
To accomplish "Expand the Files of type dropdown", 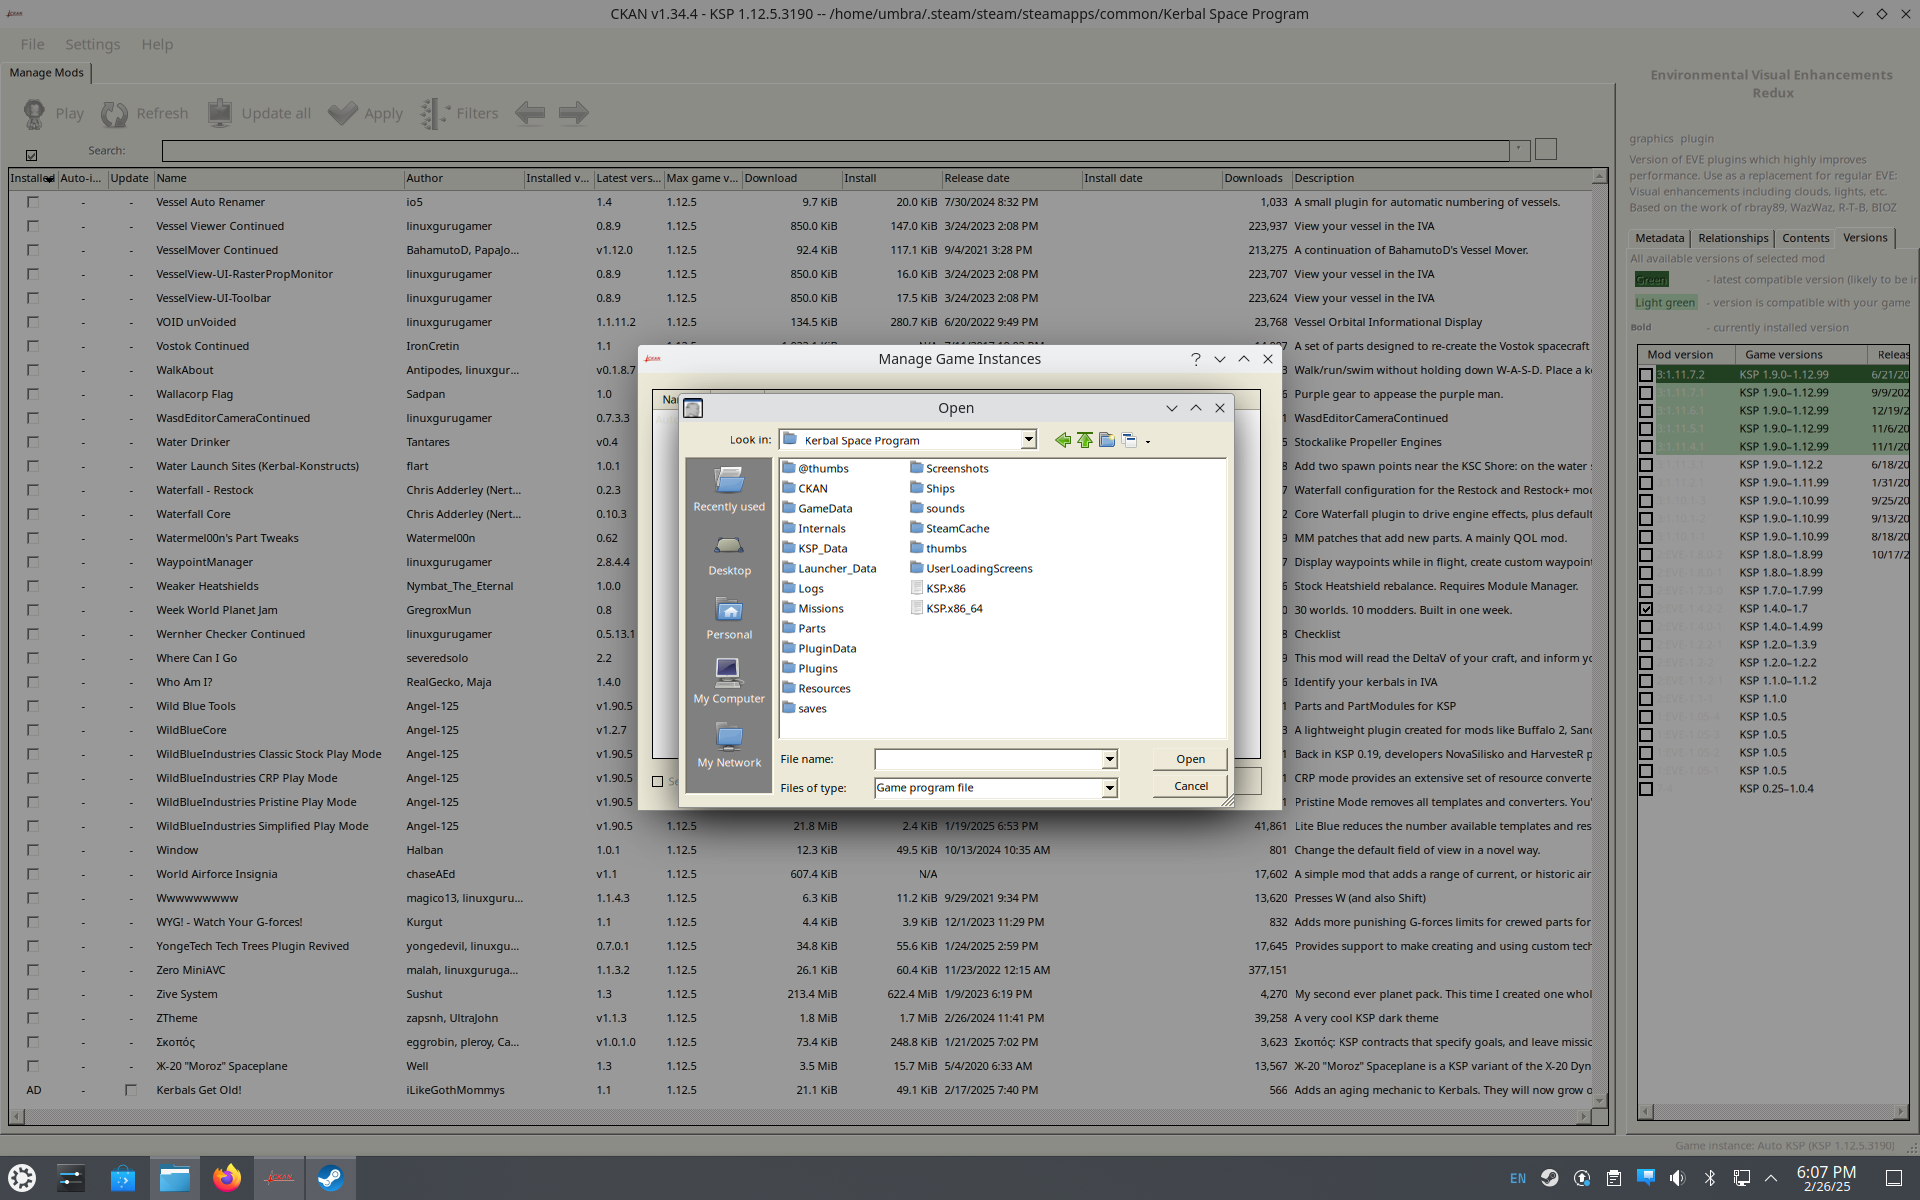I will (1109, 788).
